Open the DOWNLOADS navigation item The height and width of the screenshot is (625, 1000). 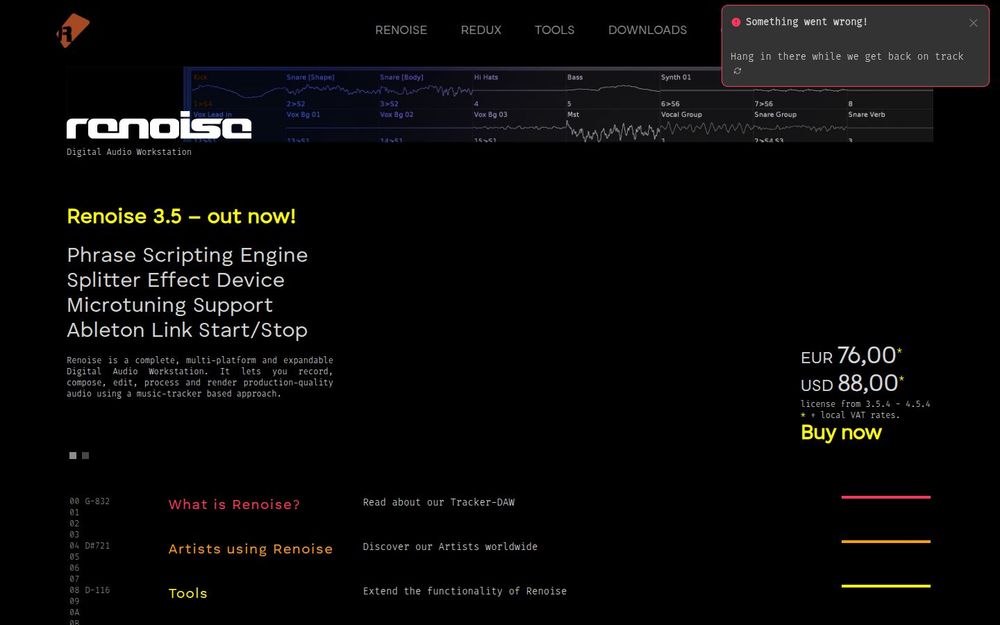click(647, 30)
